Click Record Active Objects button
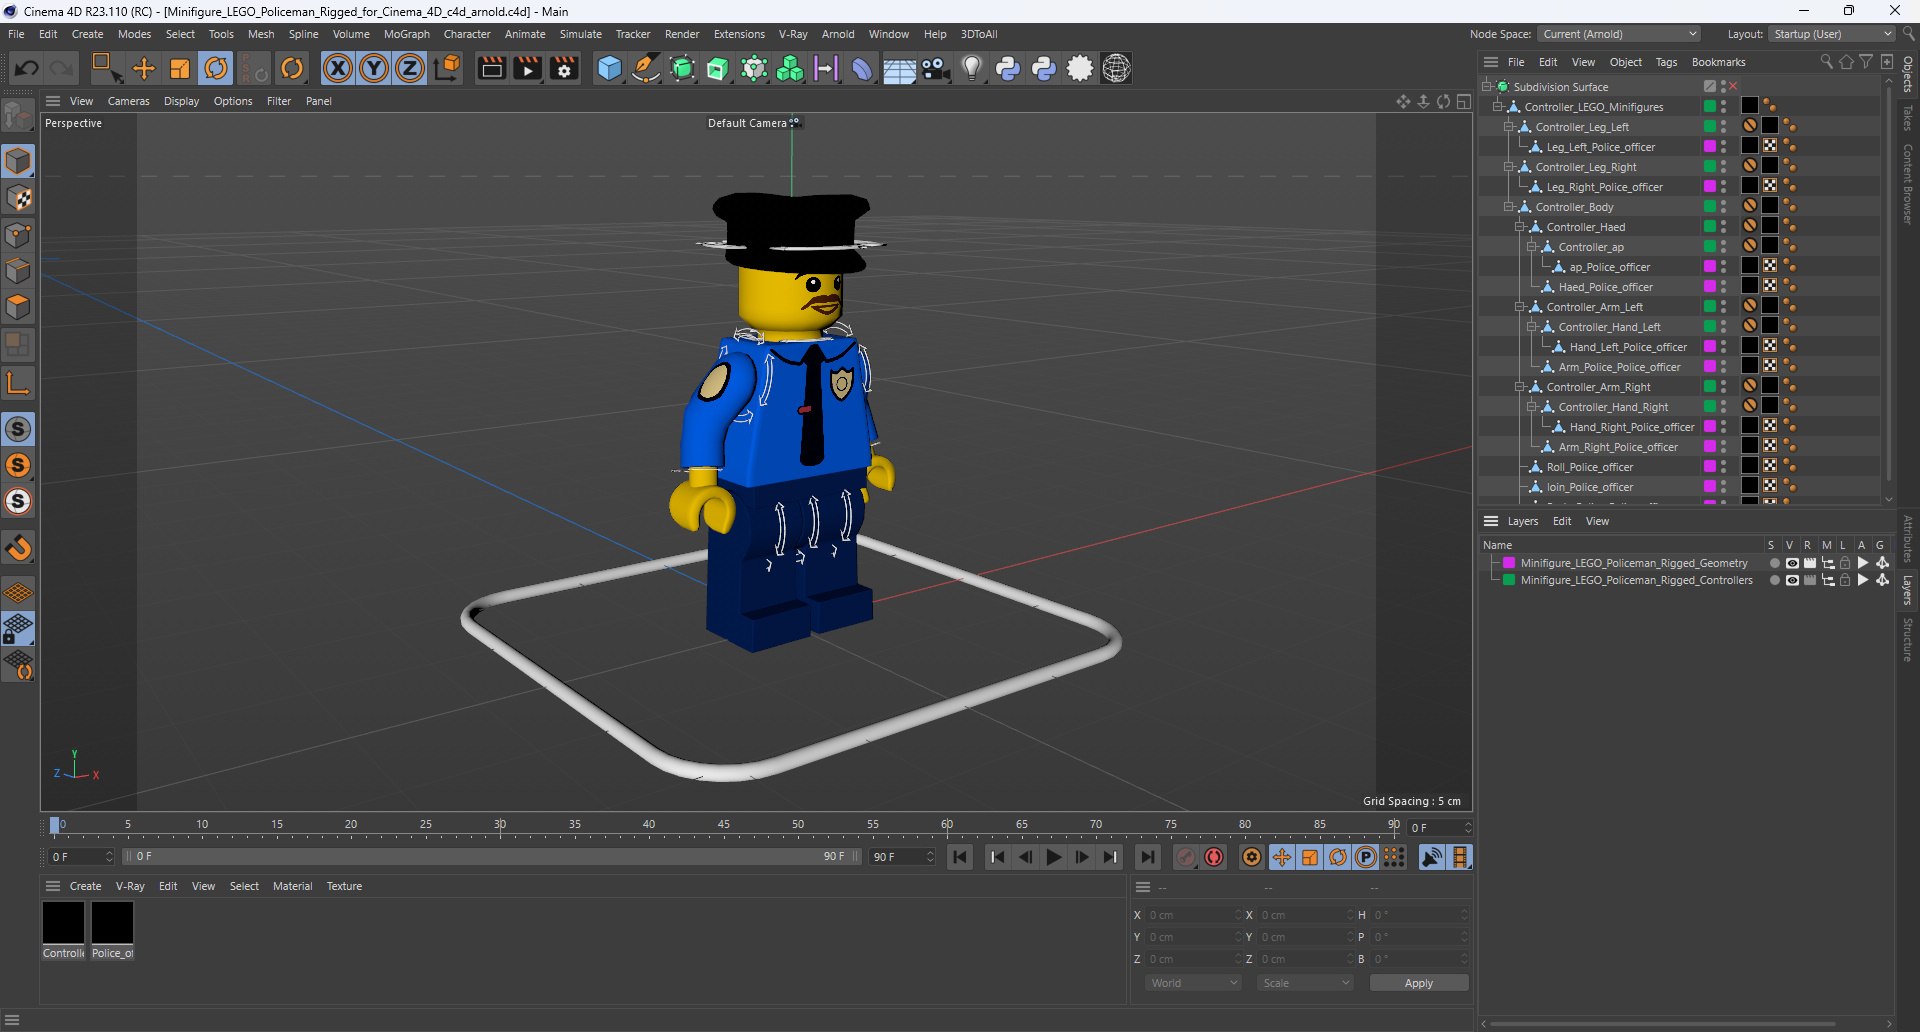Image resolution: width=1920 pixels, height=1032 pixels. click(x=1186, y=857)
